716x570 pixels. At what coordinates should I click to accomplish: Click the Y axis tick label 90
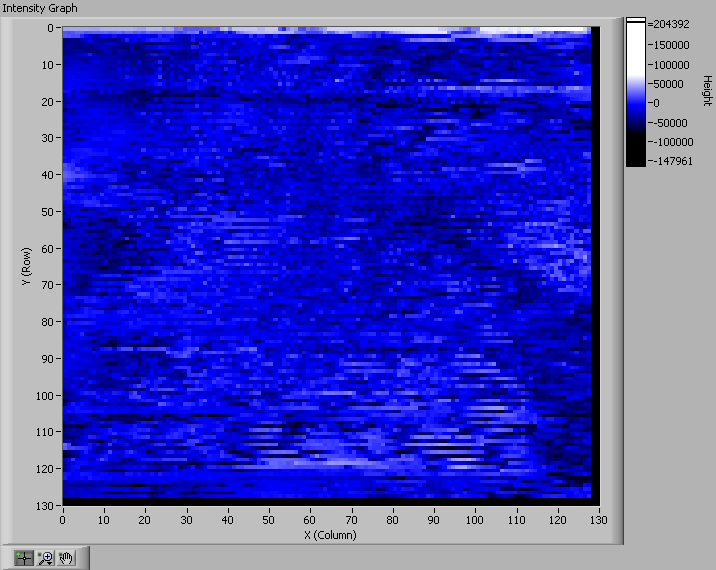[48, 359]
